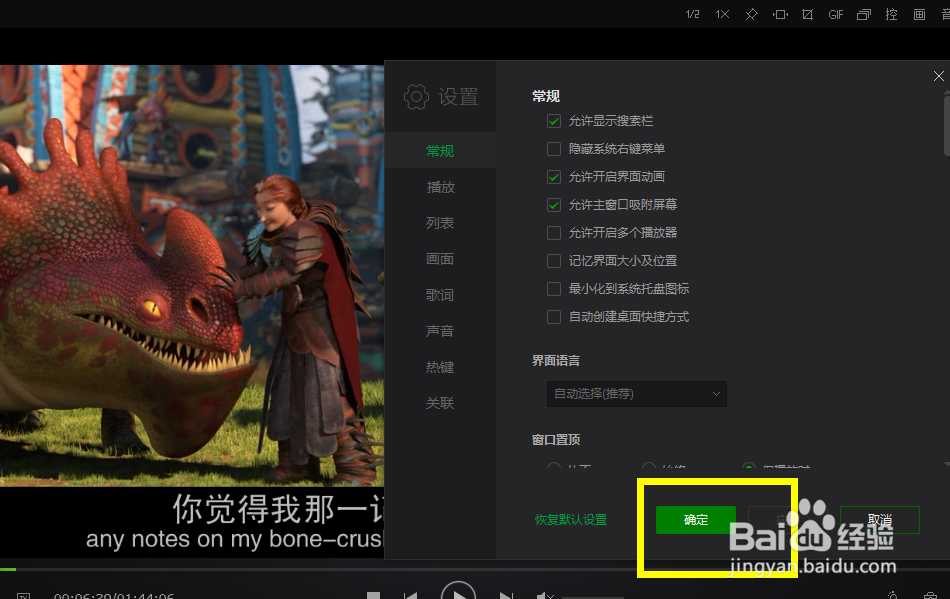Image resolution: width=950 pixels, height=599 pixels.
Task: Open the crop screenshot tool
Action: 808,14
